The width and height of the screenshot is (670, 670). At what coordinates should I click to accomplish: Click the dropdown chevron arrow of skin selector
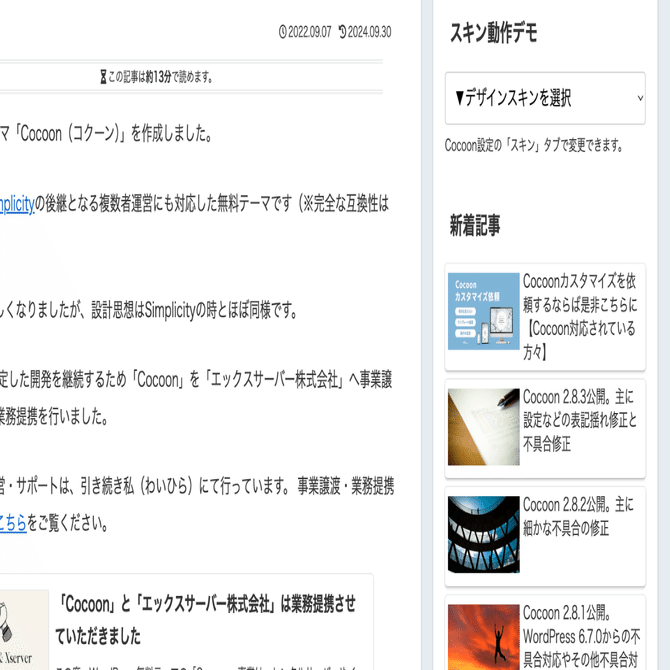(640, 98)
